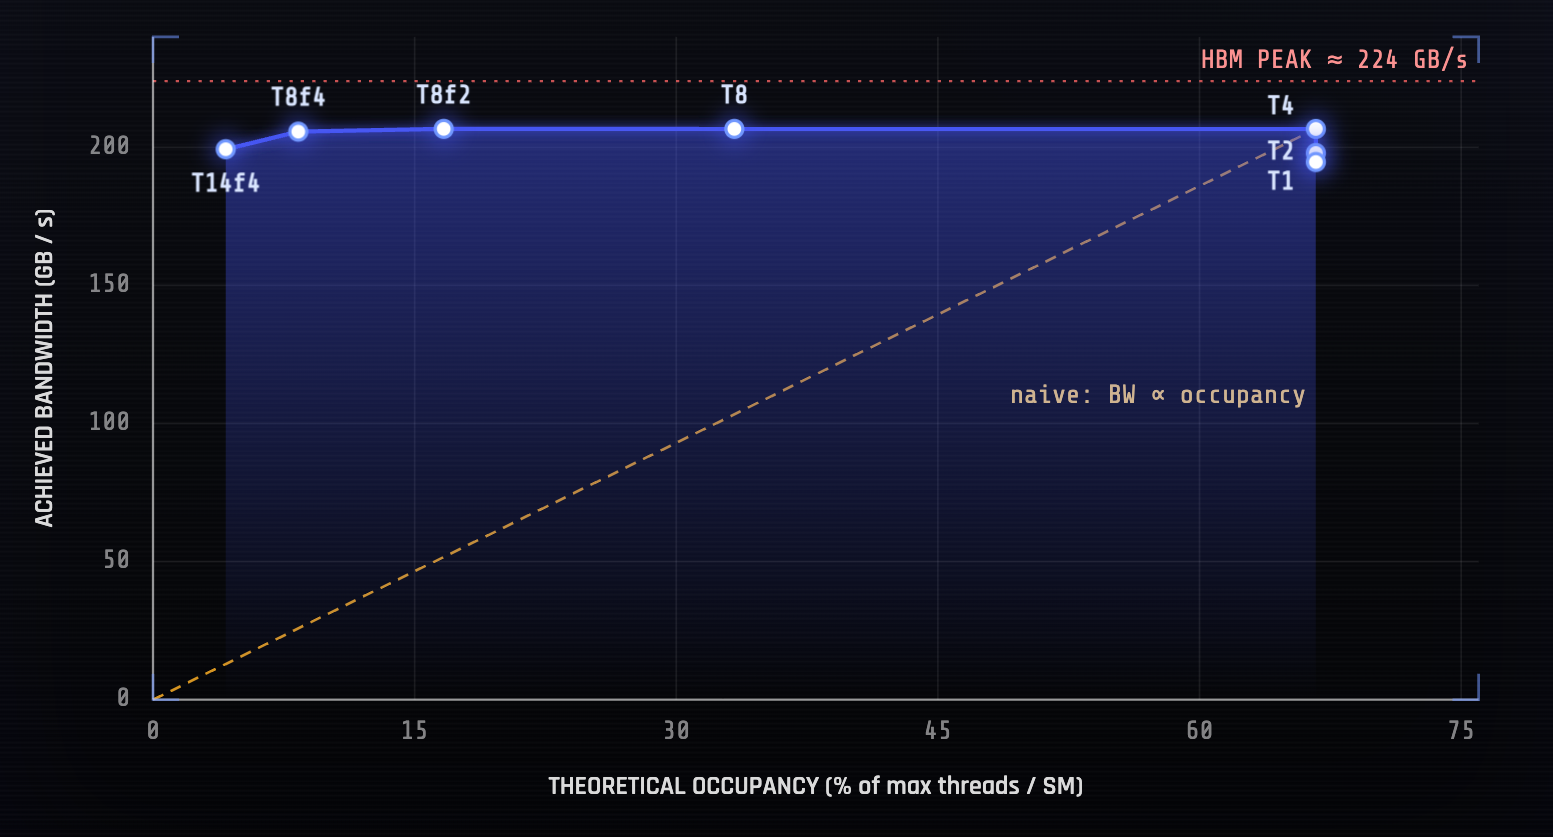Click the x-axis tick label 75

pos(1461,731)
